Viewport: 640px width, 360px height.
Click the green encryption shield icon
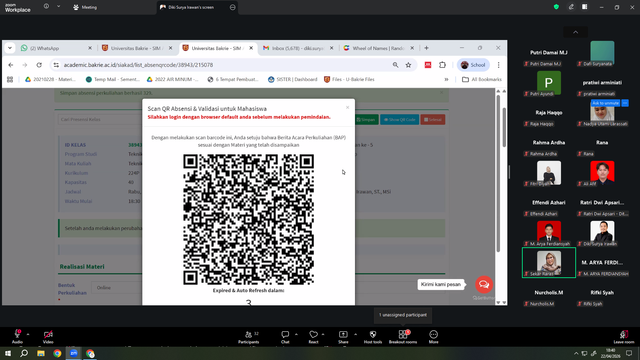[556, 7]
